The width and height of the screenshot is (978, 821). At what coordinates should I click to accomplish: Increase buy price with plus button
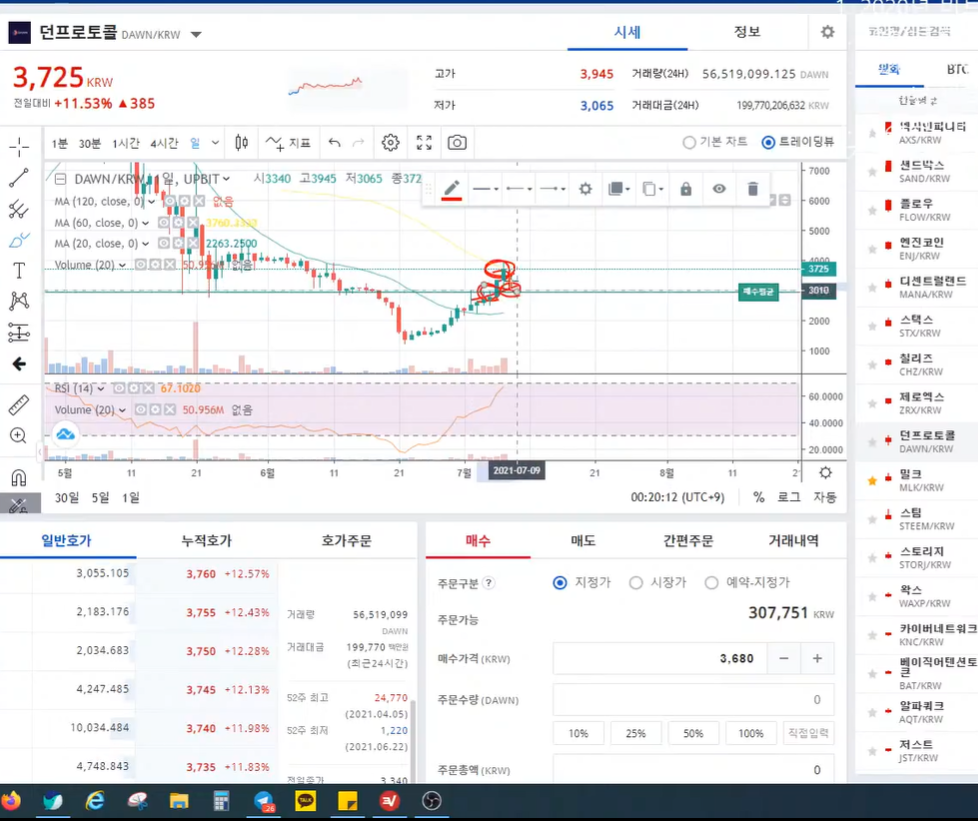817,658
